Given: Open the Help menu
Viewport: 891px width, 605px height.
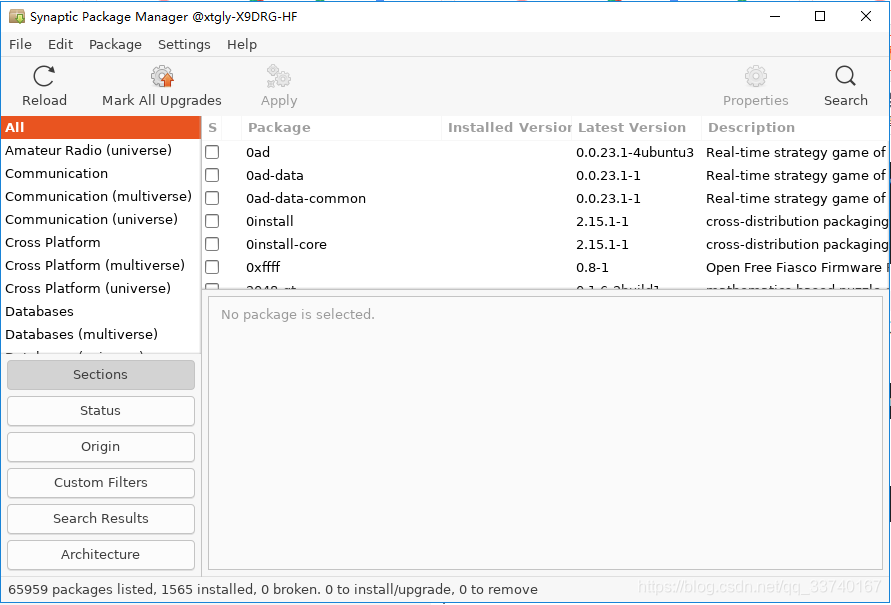Looking at the screenshot, I should pyautogui.click(x=242, y=44).
